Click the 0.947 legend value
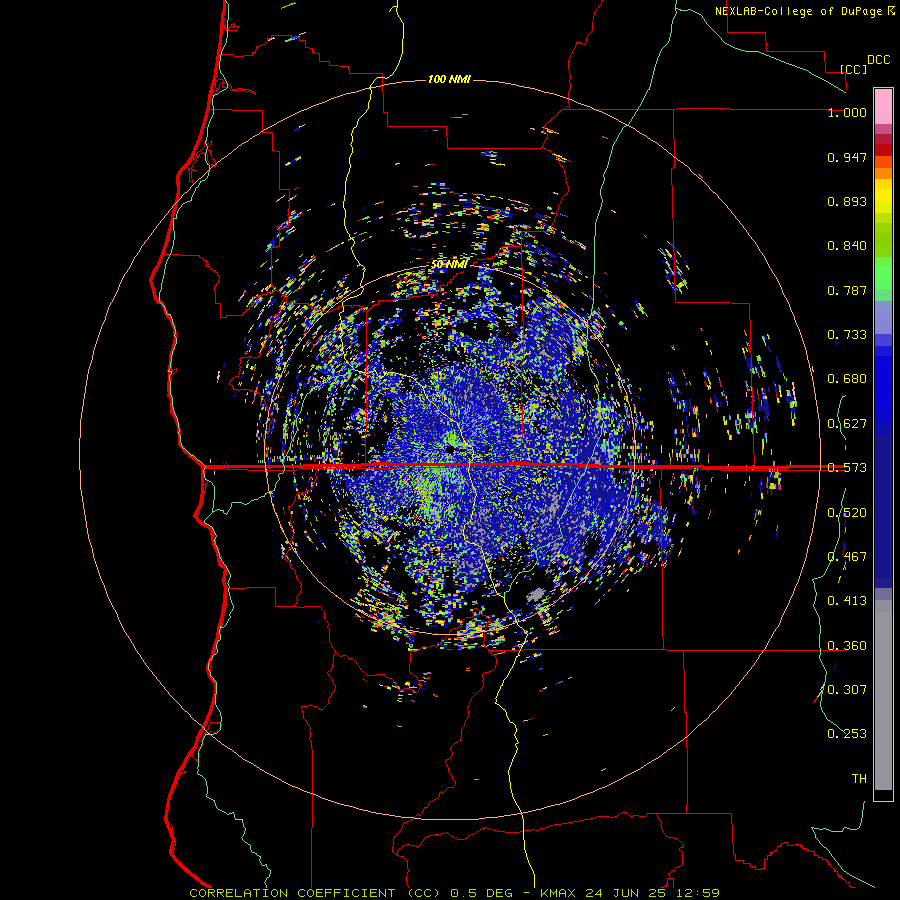Screen dimensions: 900x900 (847, 157)
